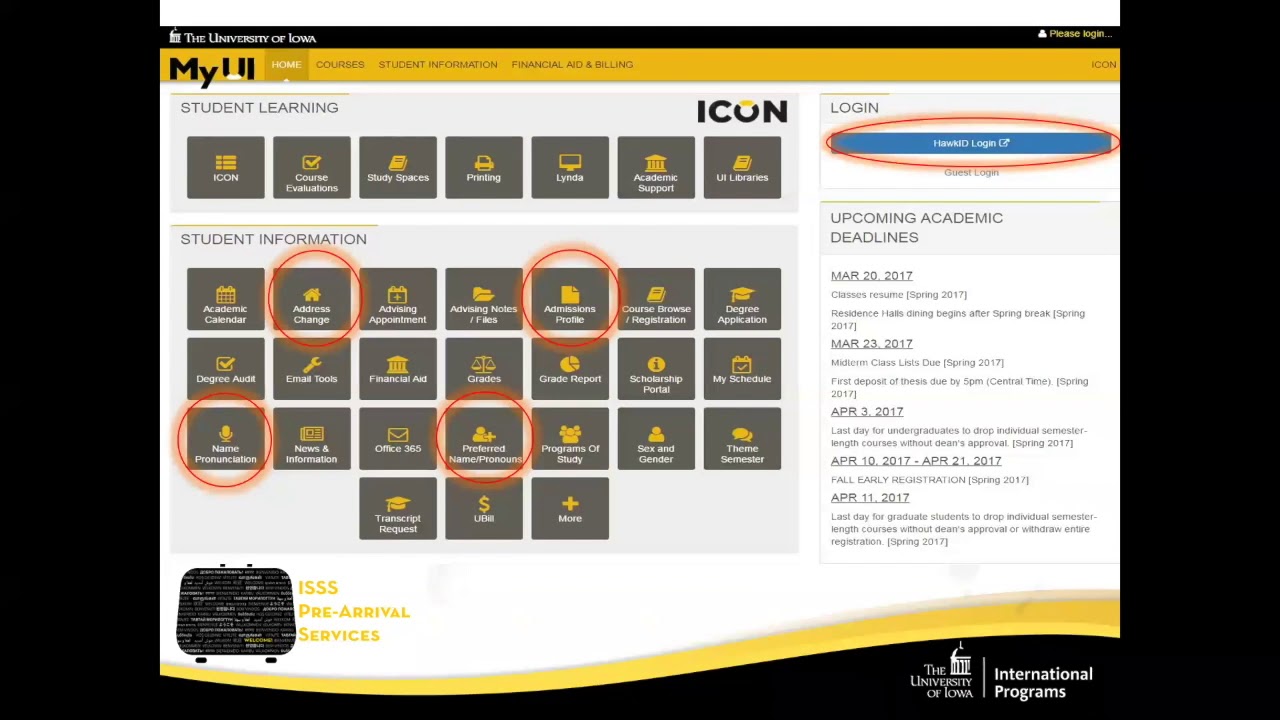Open the Grades tile
This screenshot has width=1280, height=720.
(484, 369)
